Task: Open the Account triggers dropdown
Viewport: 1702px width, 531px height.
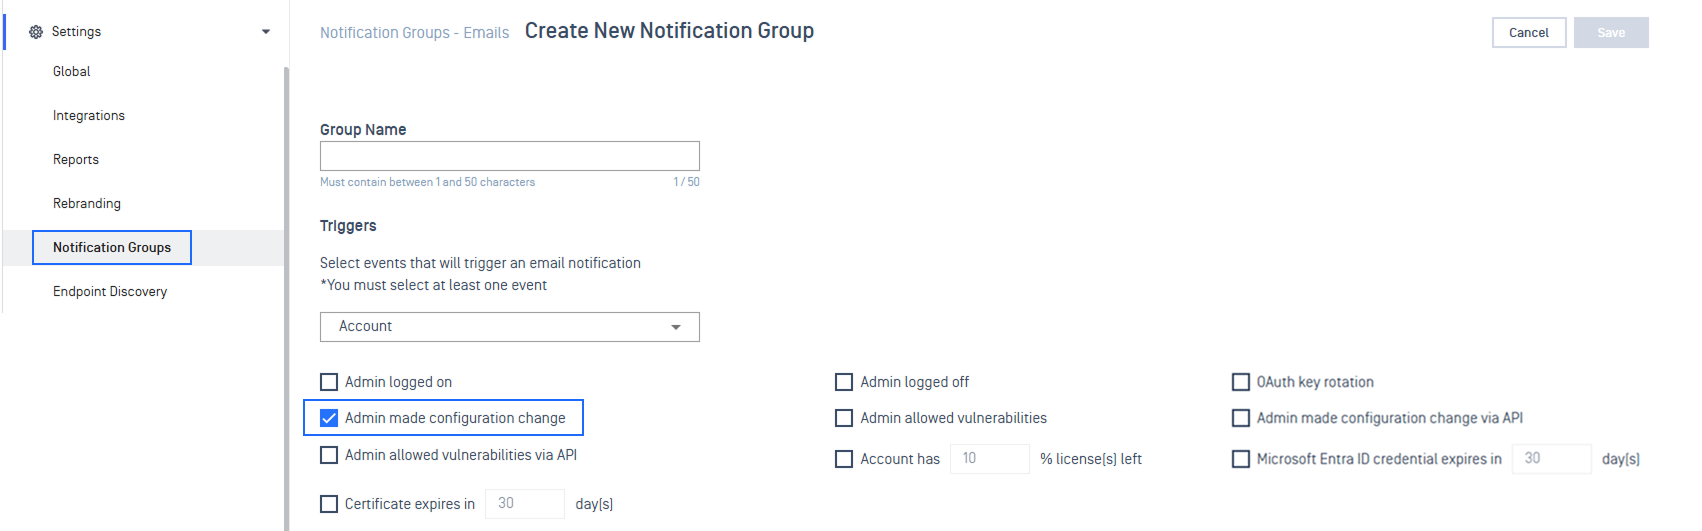Action: tap(509, 327)
